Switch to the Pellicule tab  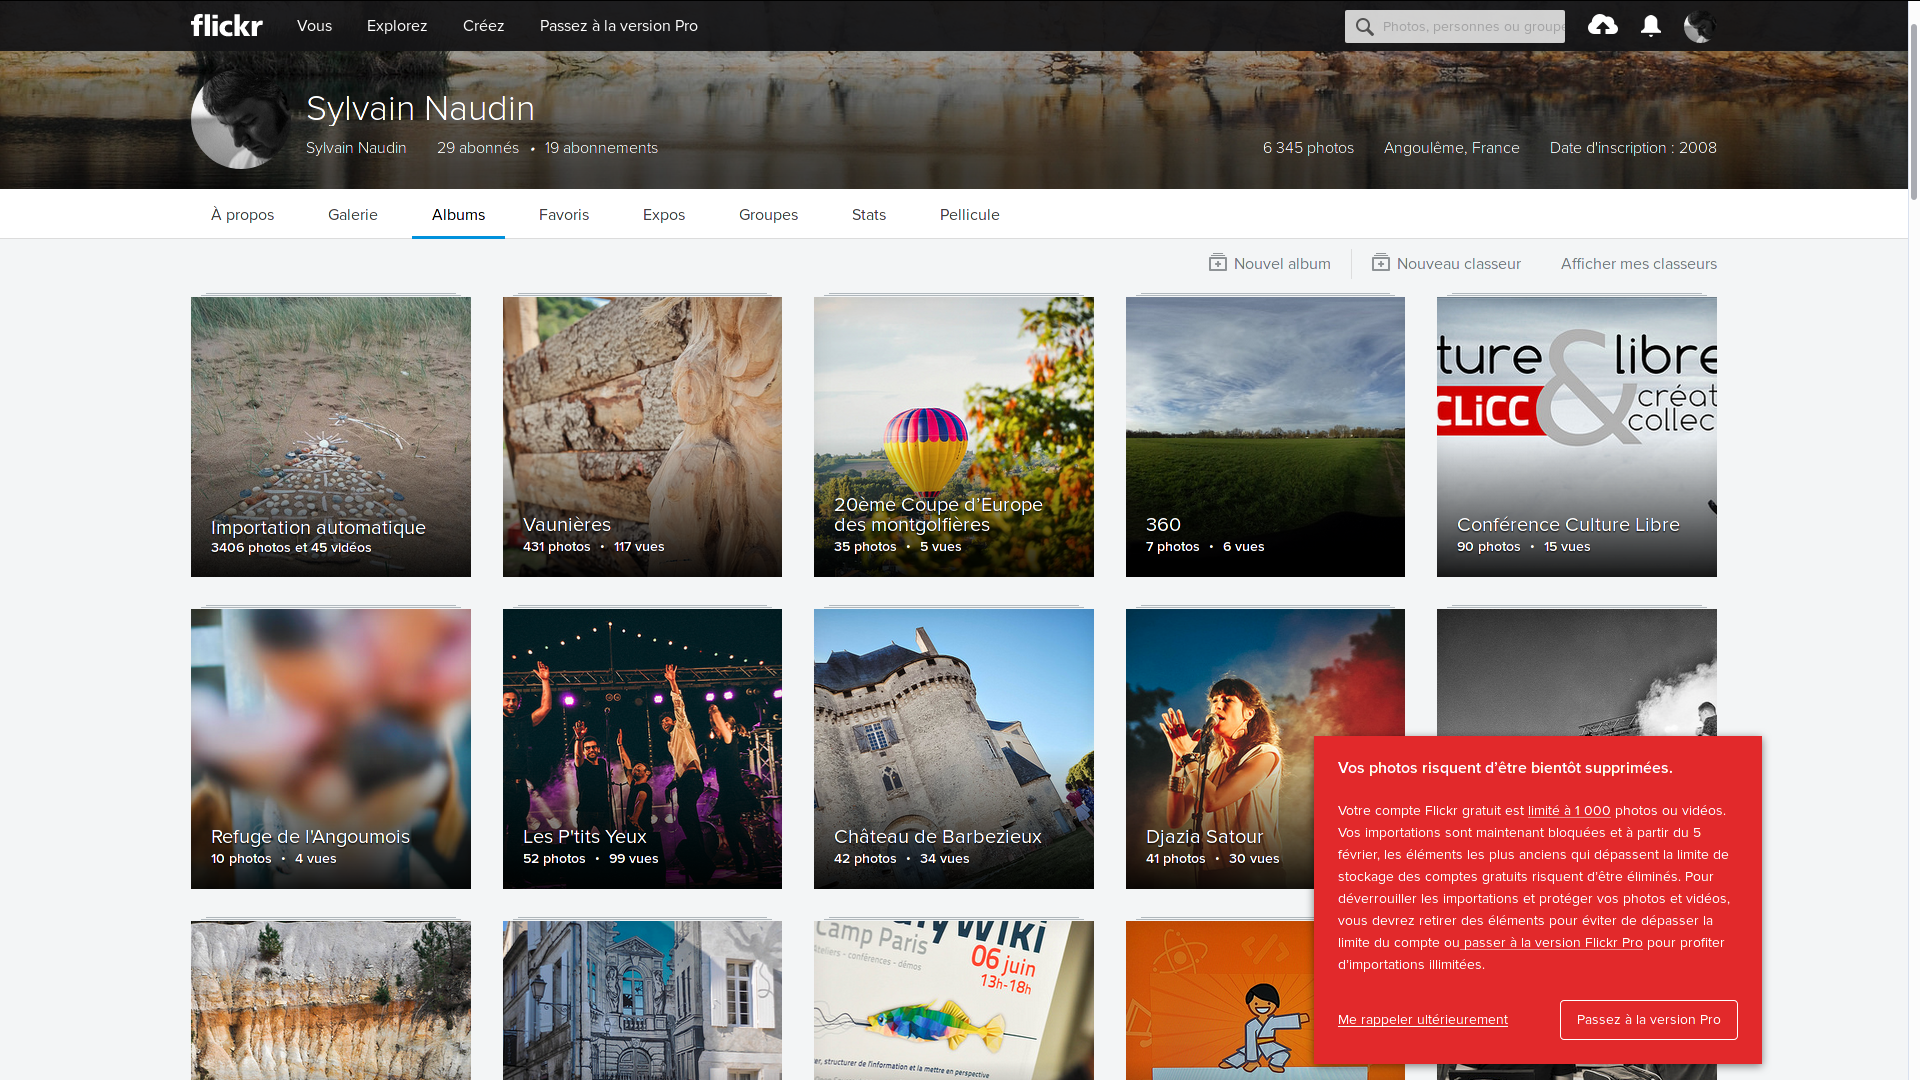(x=969, y=215)
